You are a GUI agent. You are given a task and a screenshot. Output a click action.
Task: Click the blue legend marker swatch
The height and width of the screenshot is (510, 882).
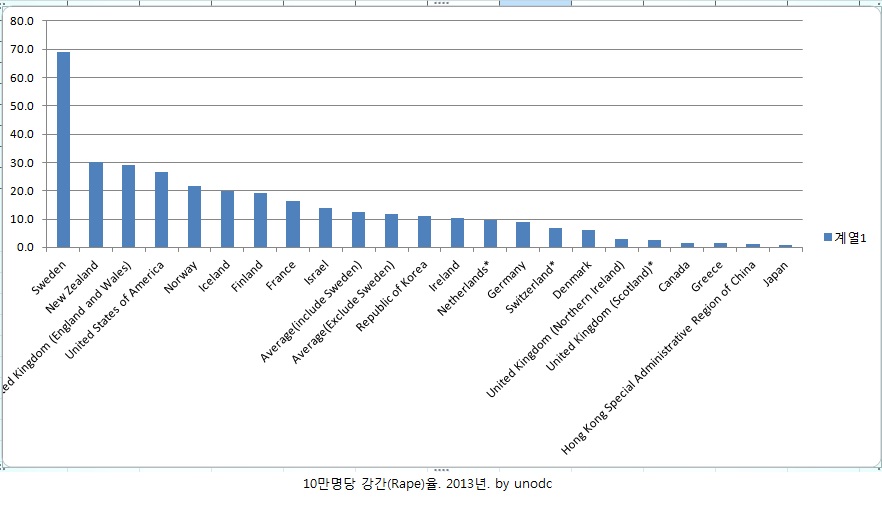tap(827, 237)
